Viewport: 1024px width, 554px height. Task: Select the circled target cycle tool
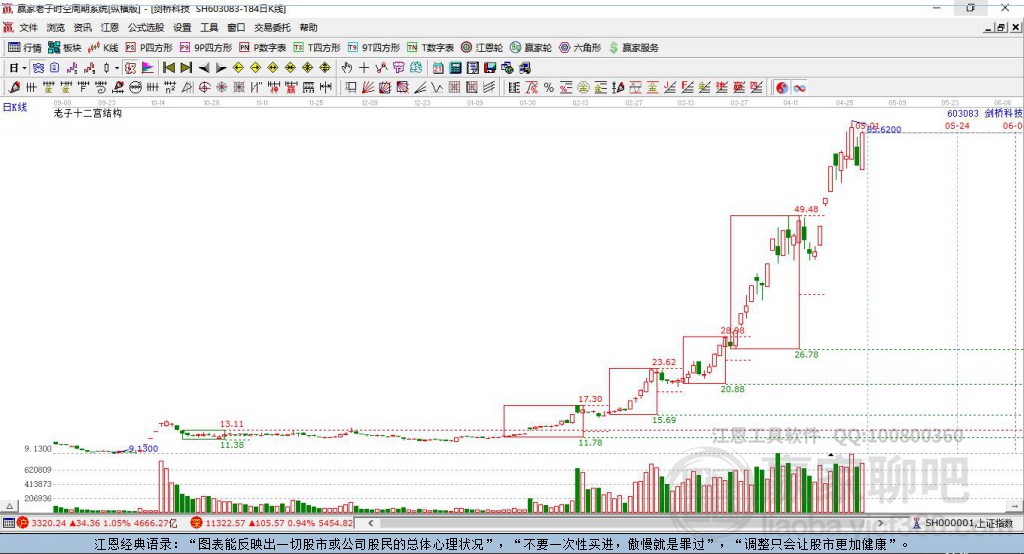[204, 88]
